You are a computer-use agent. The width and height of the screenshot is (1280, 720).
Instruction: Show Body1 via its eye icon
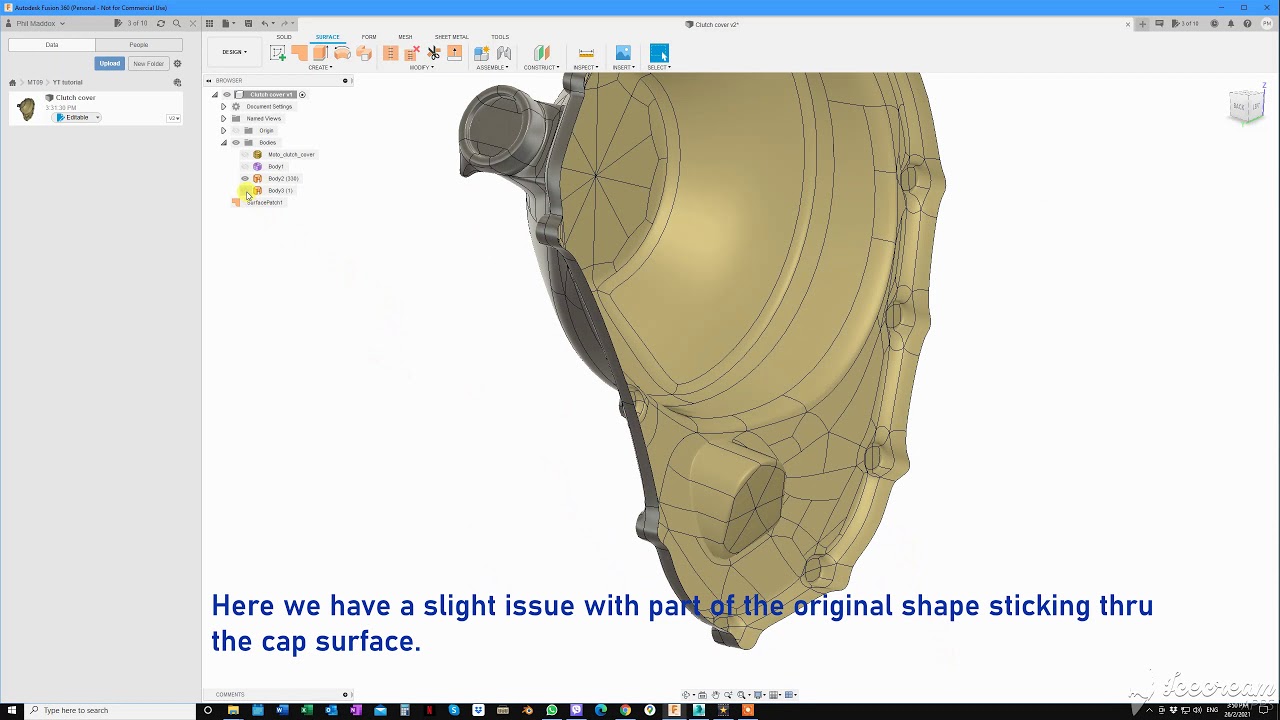click(x=245, y=166)
